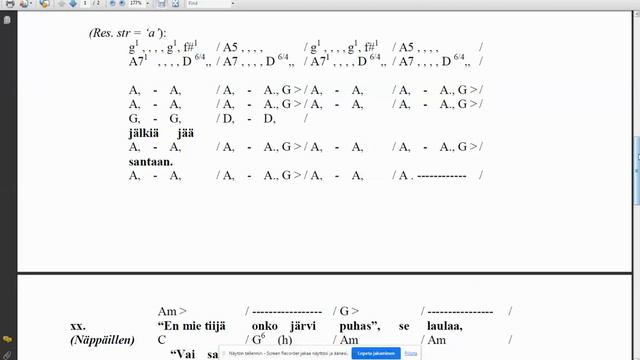Click the 'G >' chord on second page
640x360 pixels.
349,311
